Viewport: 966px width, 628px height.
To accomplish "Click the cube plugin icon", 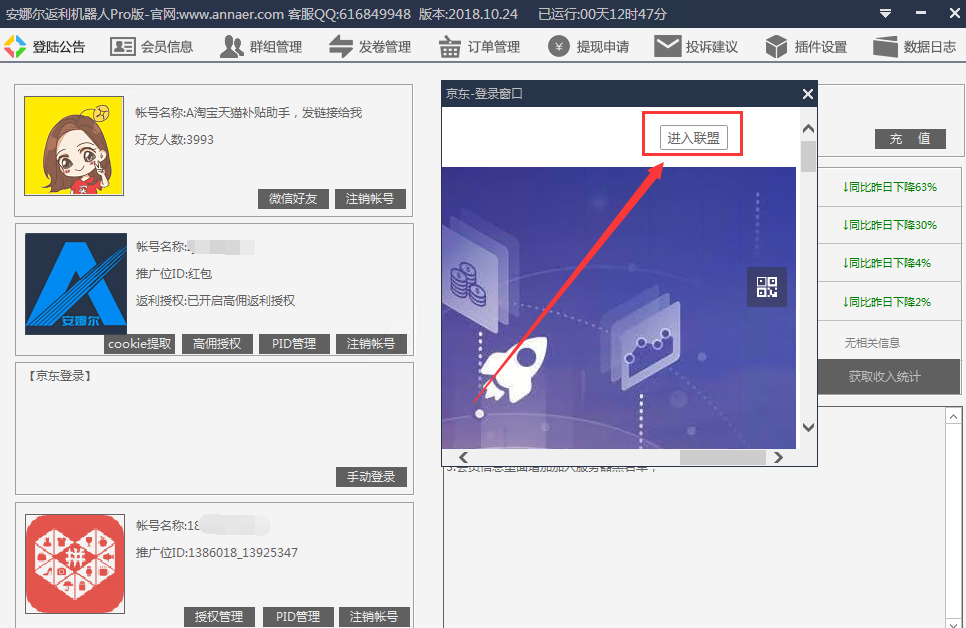I will click(776, 47).
